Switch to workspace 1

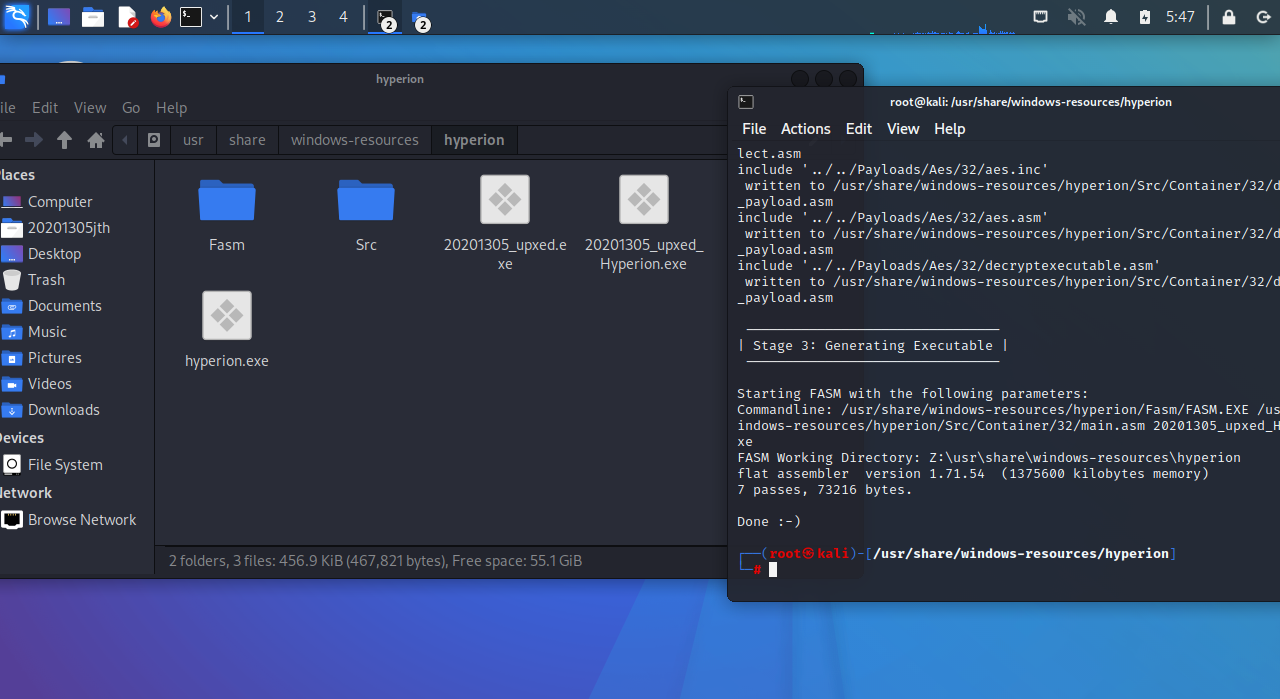pos(248,17)
